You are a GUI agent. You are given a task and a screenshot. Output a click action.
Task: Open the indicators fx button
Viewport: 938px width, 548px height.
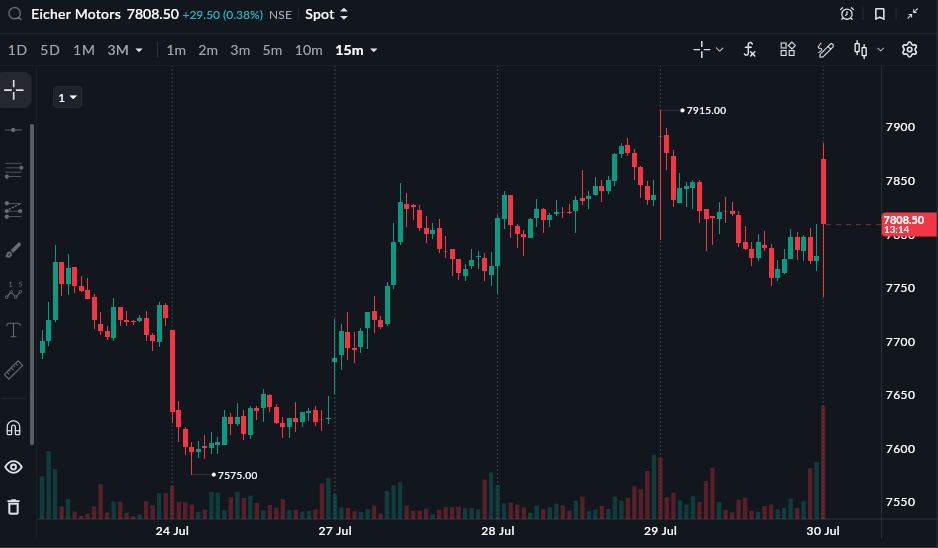coord(750,50)
